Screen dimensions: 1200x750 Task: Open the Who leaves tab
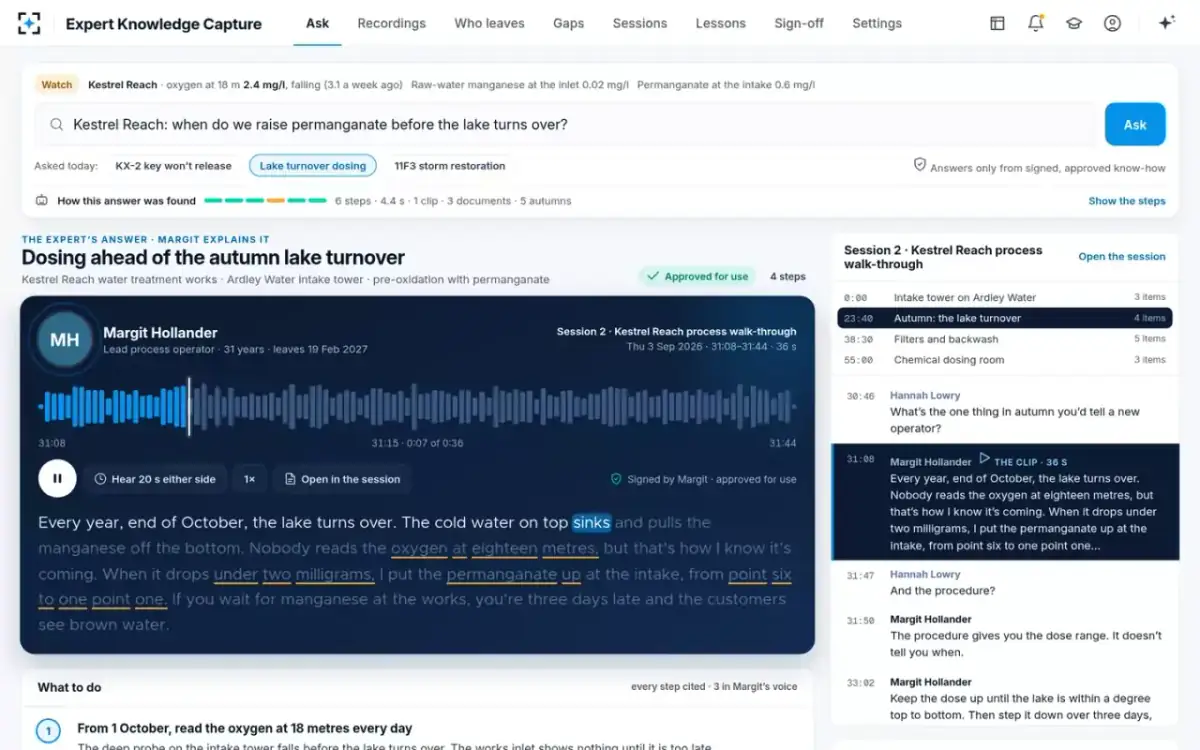[x=490, y=23]
